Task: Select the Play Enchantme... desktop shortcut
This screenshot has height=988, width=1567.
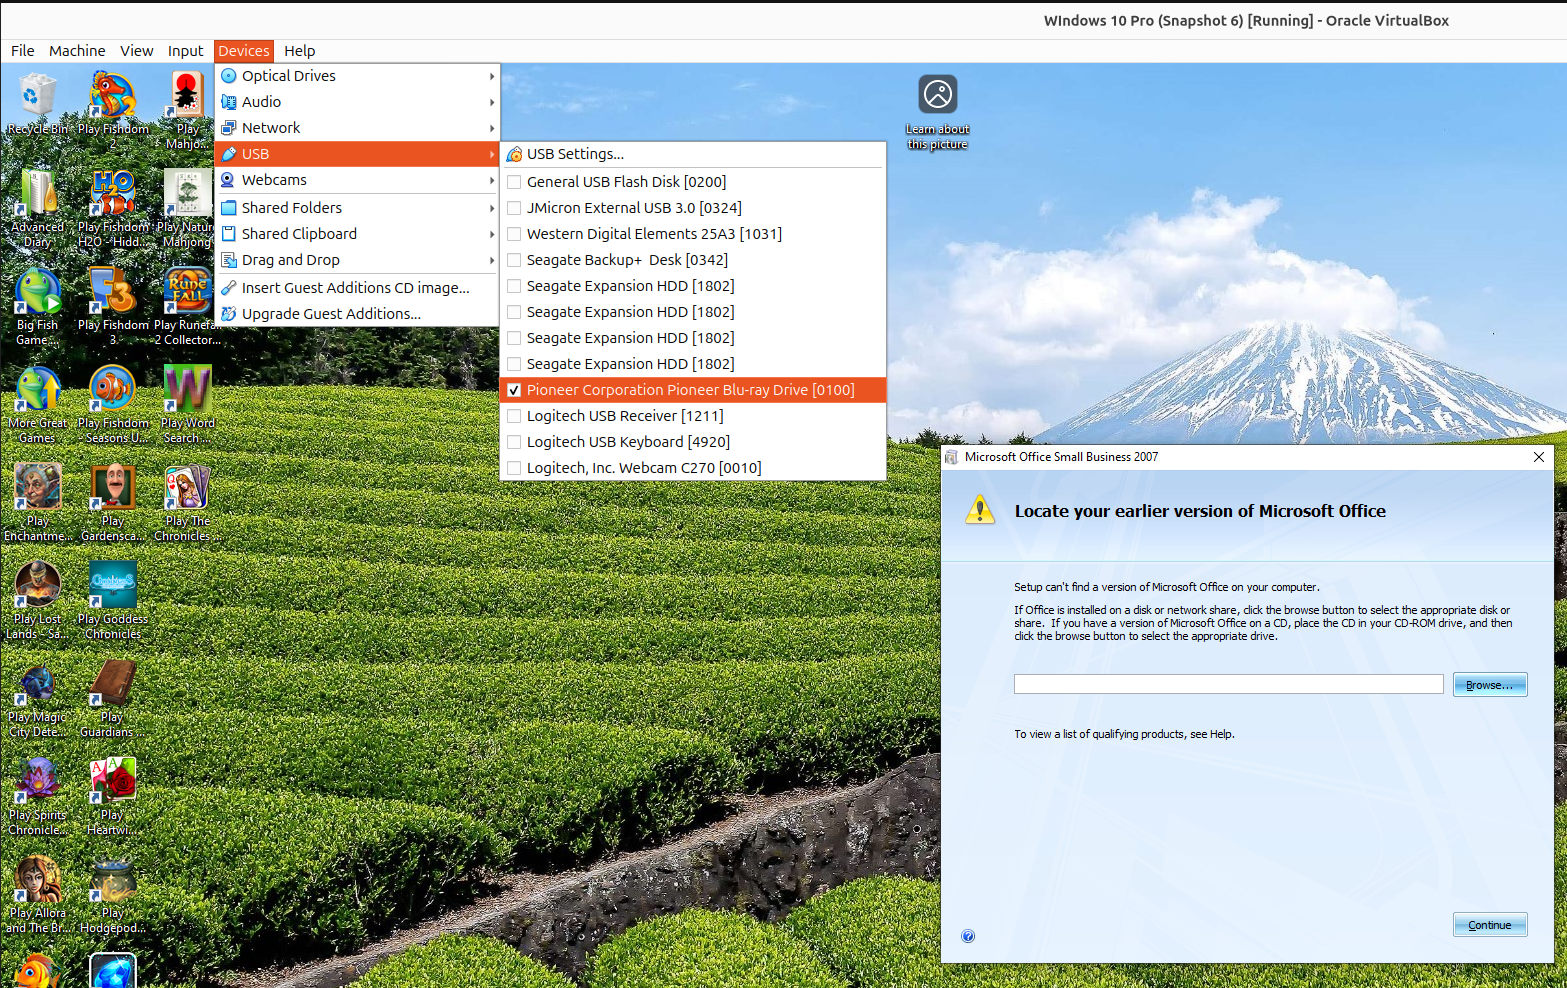Action: click(x=38, y=502)
